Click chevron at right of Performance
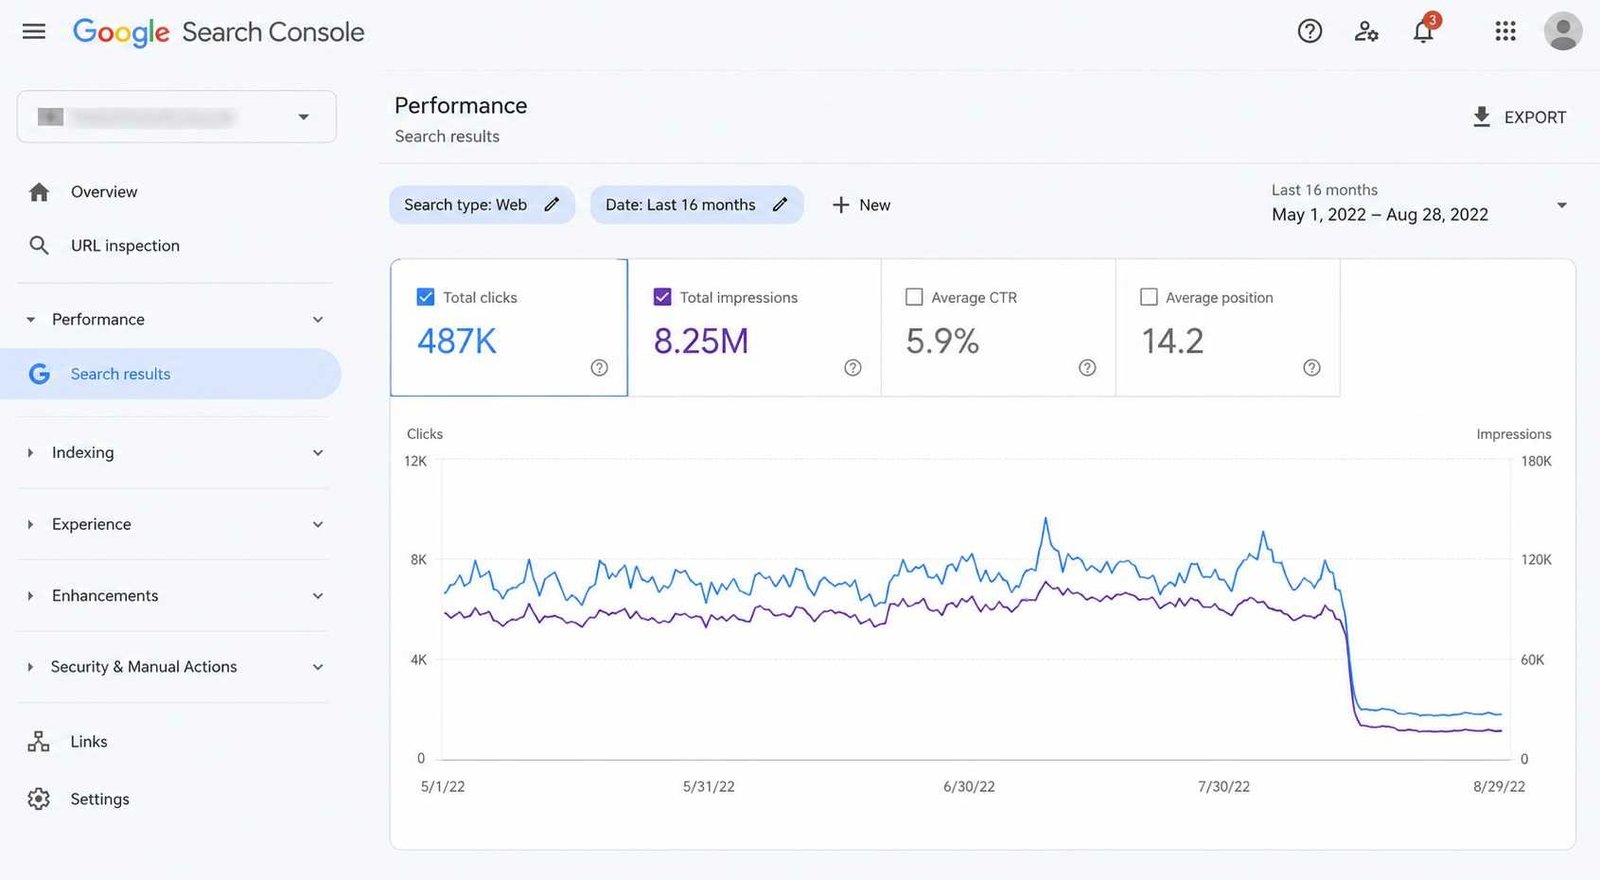The height and width of the screenshot is (880, 1600). click(318, 320)
